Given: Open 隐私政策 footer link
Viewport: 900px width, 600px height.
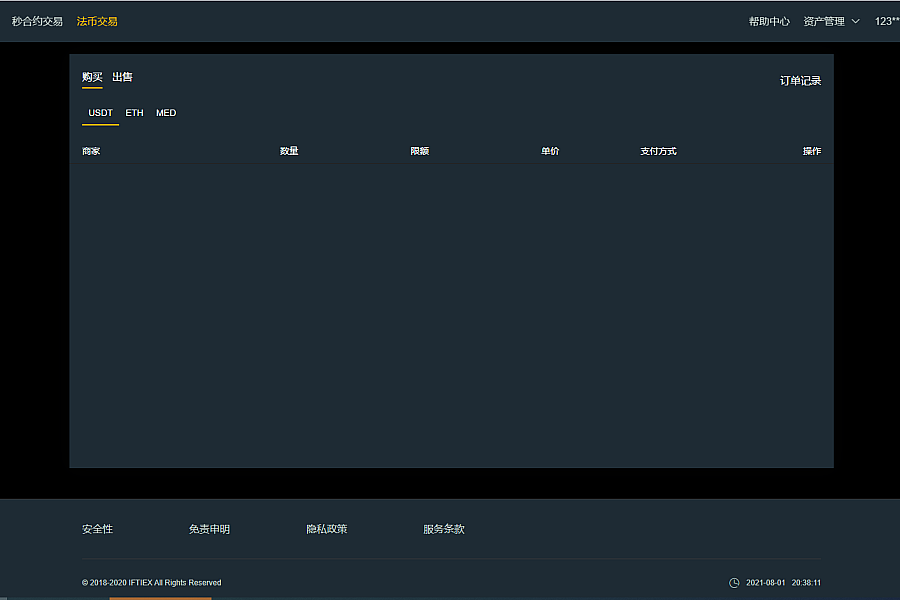Looking at the screenshot, I should click(327, 529).
